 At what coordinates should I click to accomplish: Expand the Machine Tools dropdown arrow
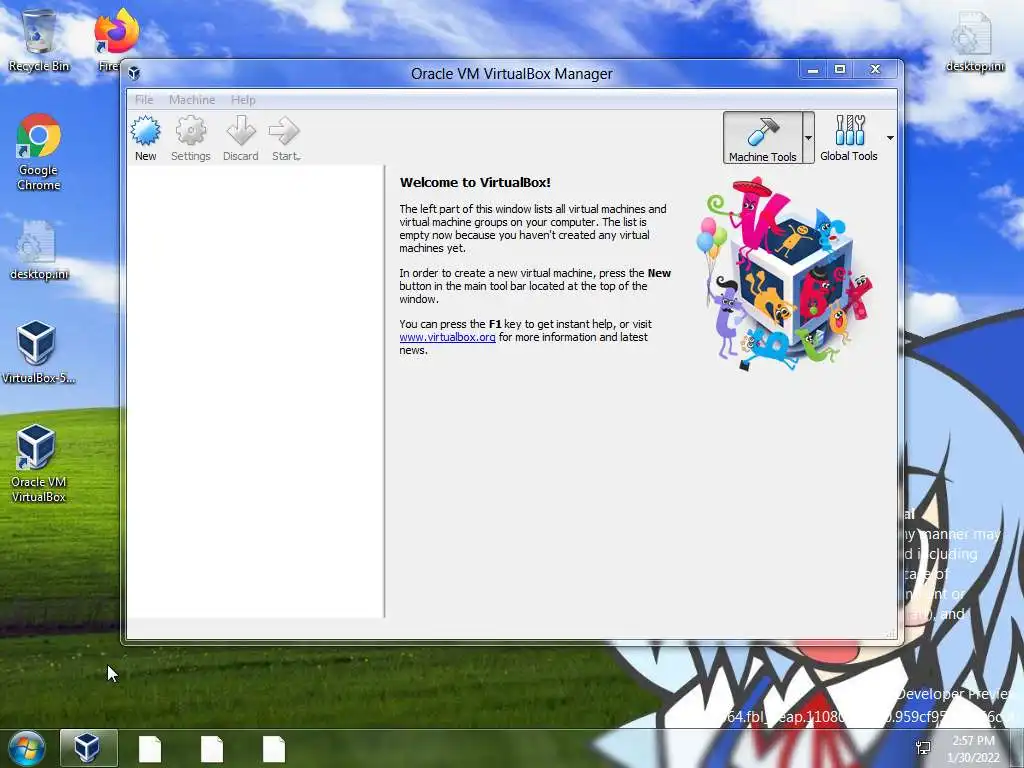tap(808, 138)
